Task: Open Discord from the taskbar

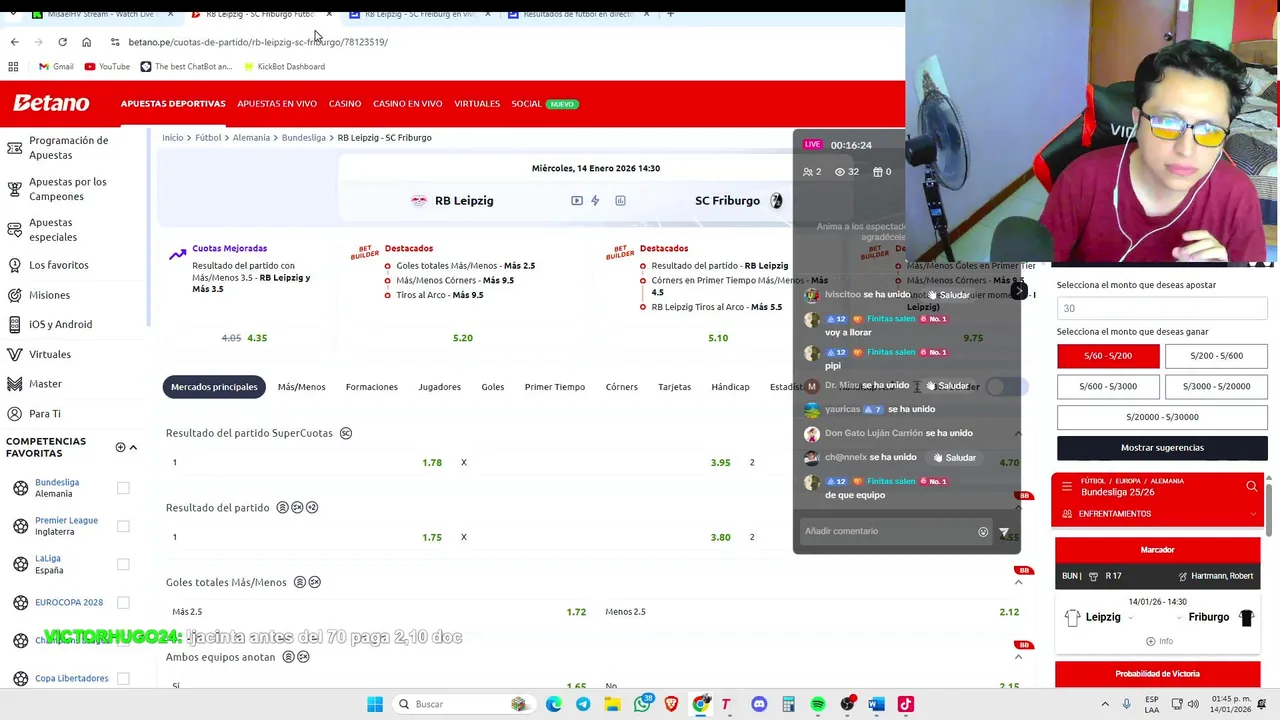Action: [x=759, y=704]
